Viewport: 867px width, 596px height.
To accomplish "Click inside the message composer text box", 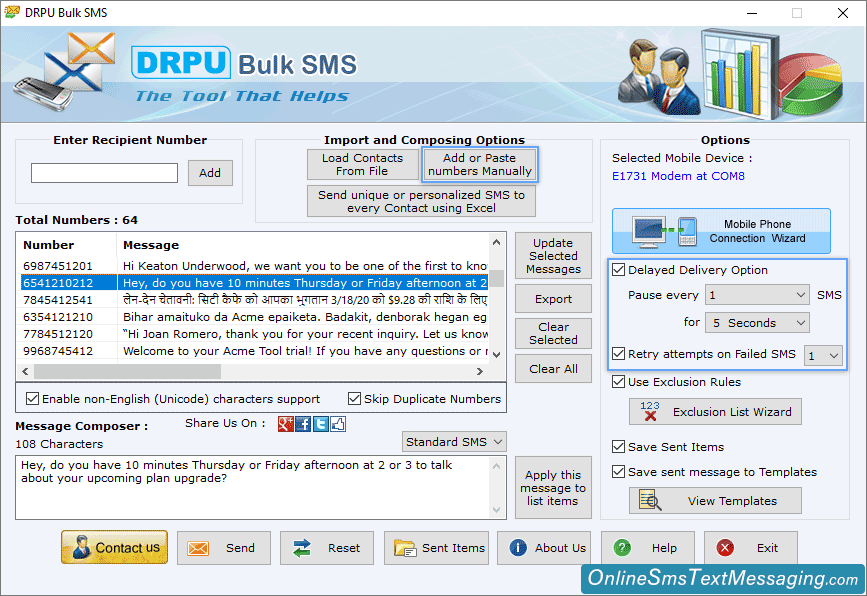I will (253, 487).
